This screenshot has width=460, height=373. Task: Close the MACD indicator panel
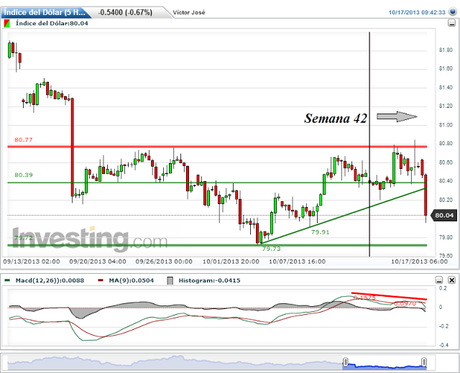(452, 280)
